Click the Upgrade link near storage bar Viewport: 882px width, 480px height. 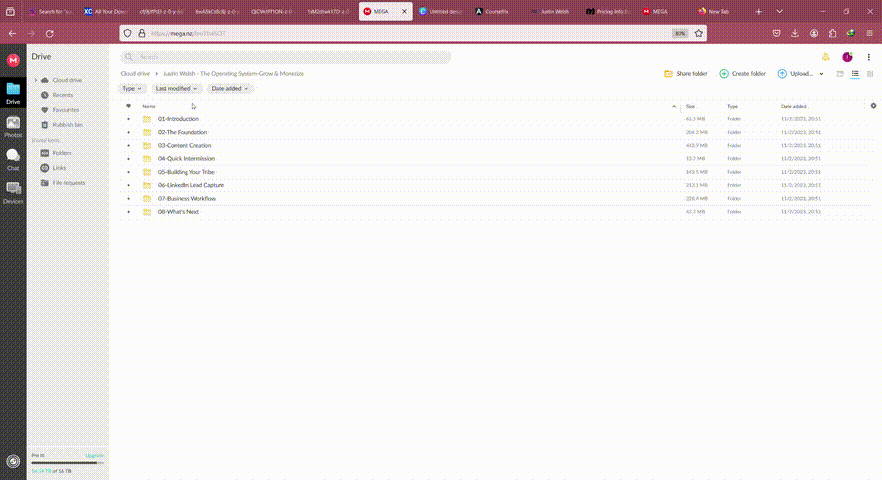(94, 455)
